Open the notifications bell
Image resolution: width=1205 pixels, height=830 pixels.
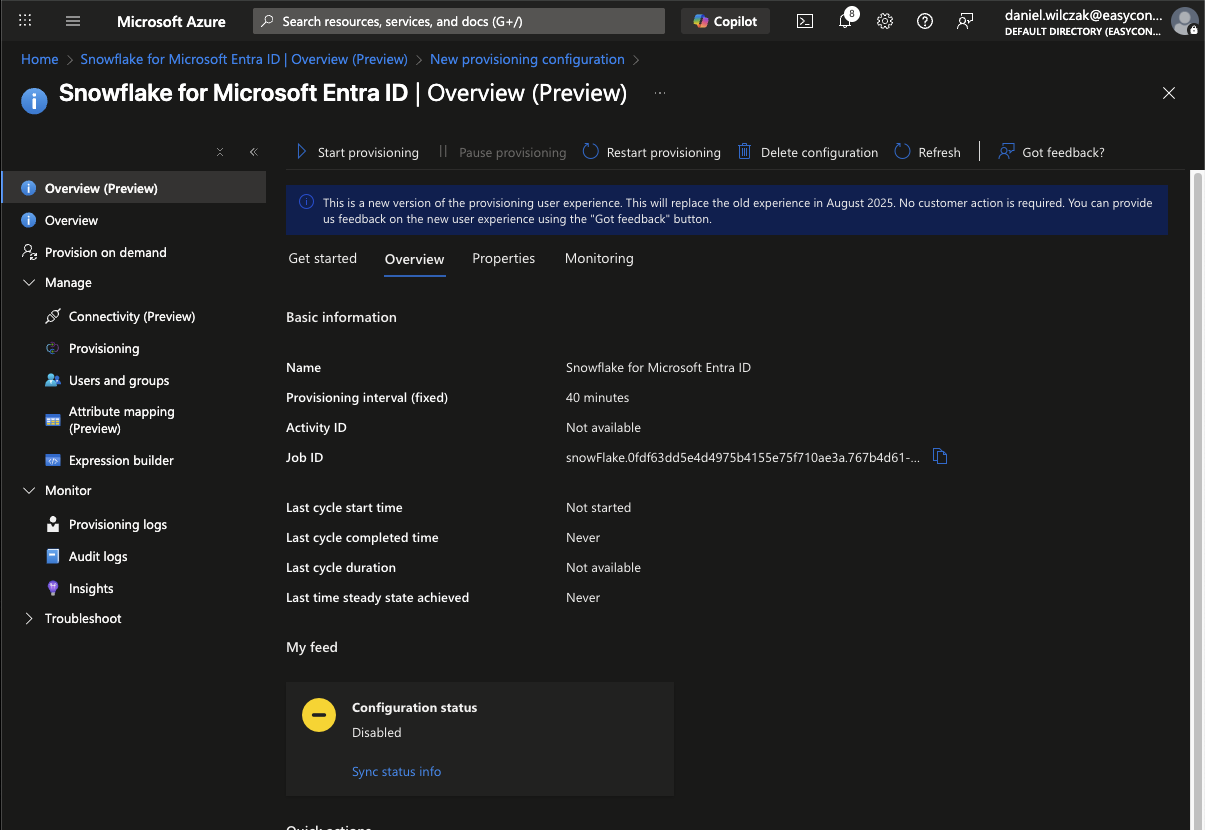[x=845, y=21]
